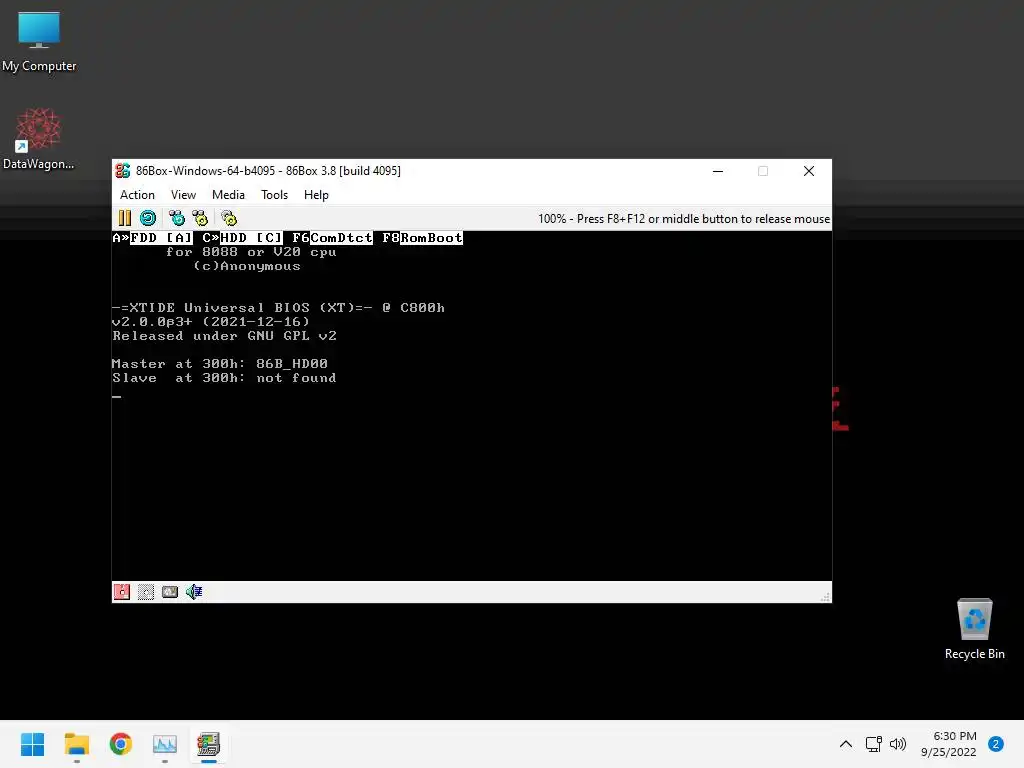
Task: Minimize the 86Box window
Action: point(718,171)
